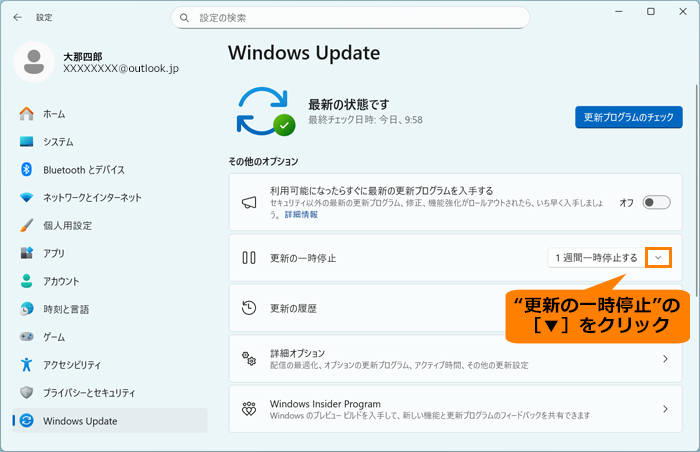The height and width of the screenshot is (452, 700).
Task: Open 個人用設定 page
Action: click(x=110, y=225)
